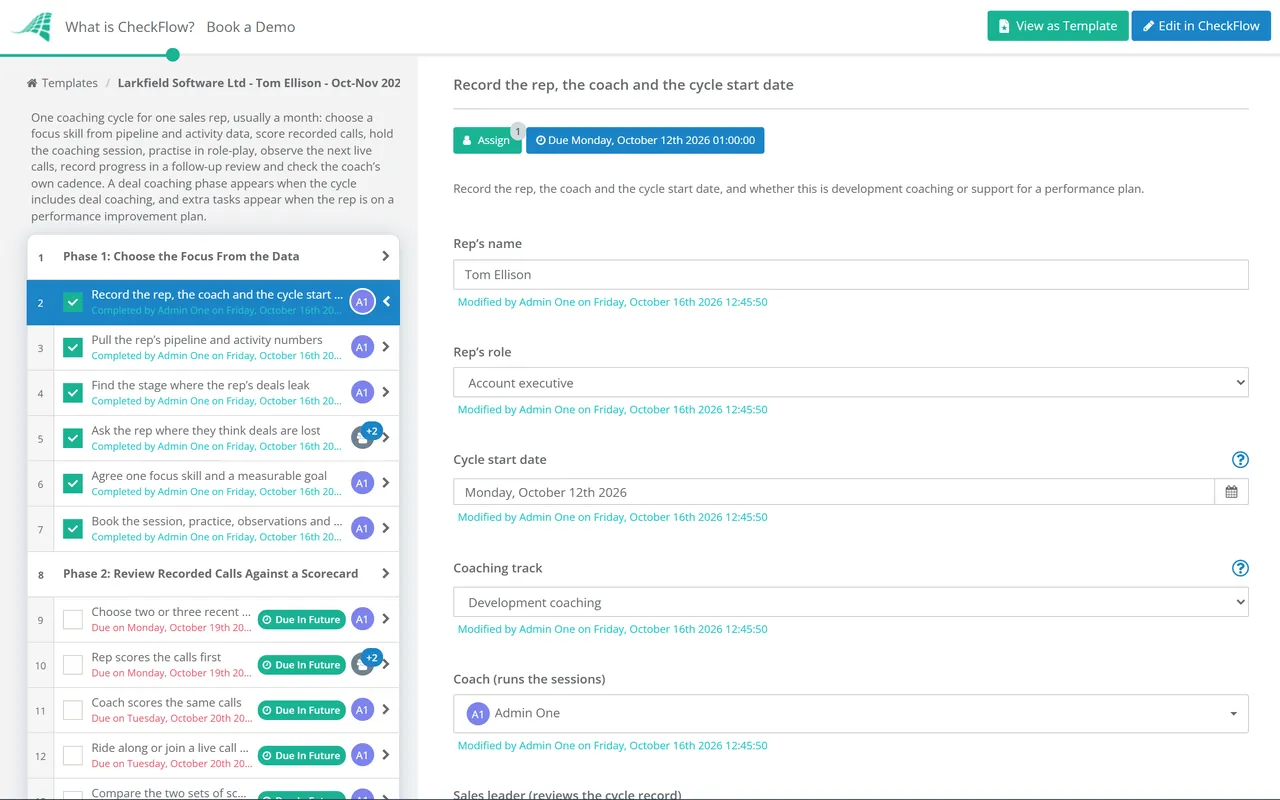
Task: Collapse the selected Record the rep task chevron
Action: pyautogui.click(x=387, y=302)
